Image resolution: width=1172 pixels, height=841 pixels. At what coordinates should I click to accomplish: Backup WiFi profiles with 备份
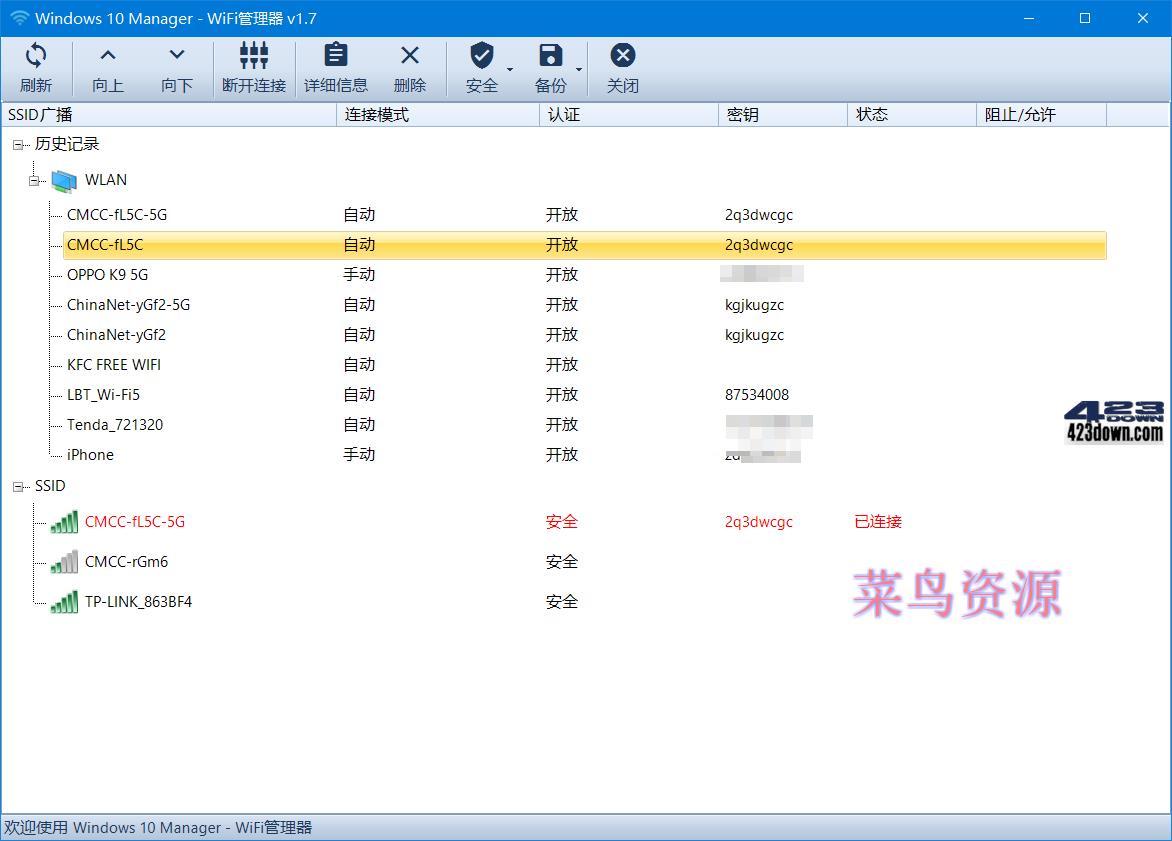pyautogui.click(x=550, y=66)
